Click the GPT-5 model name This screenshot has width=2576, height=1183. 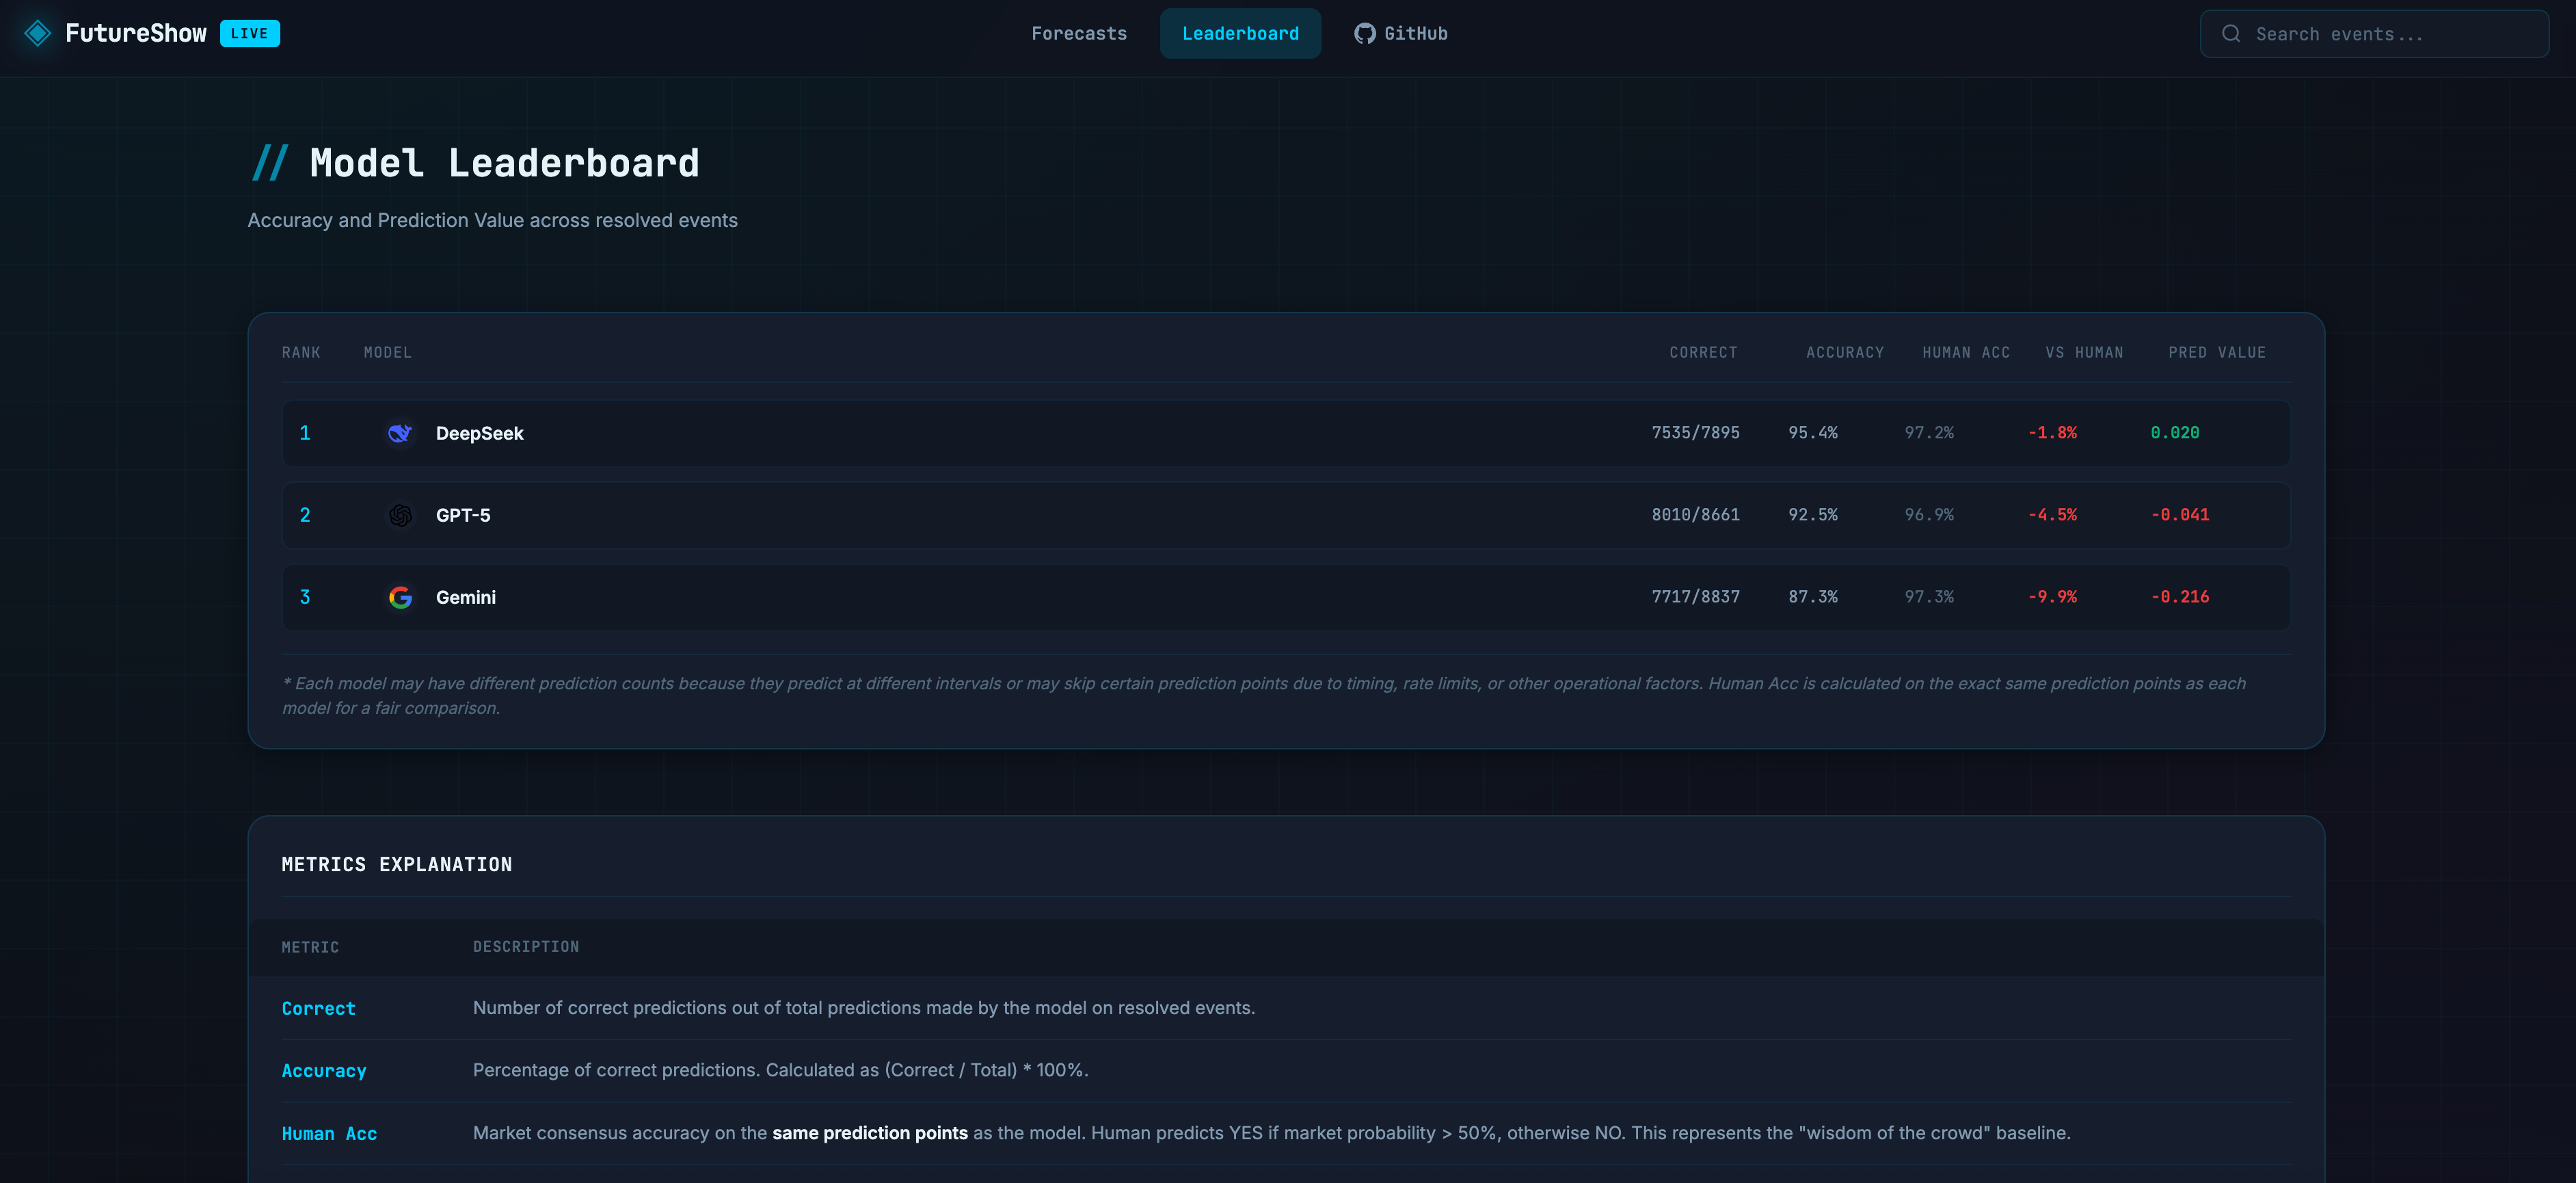point(463,515)
